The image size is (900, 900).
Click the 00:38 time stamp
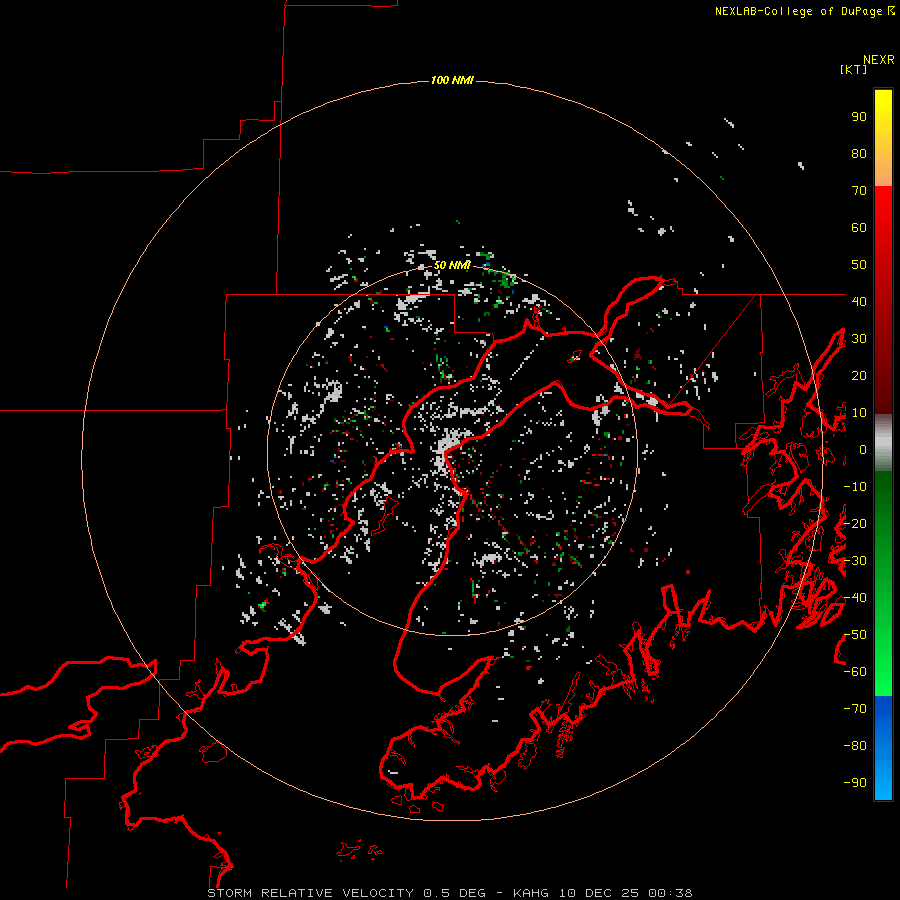(670, 893)
